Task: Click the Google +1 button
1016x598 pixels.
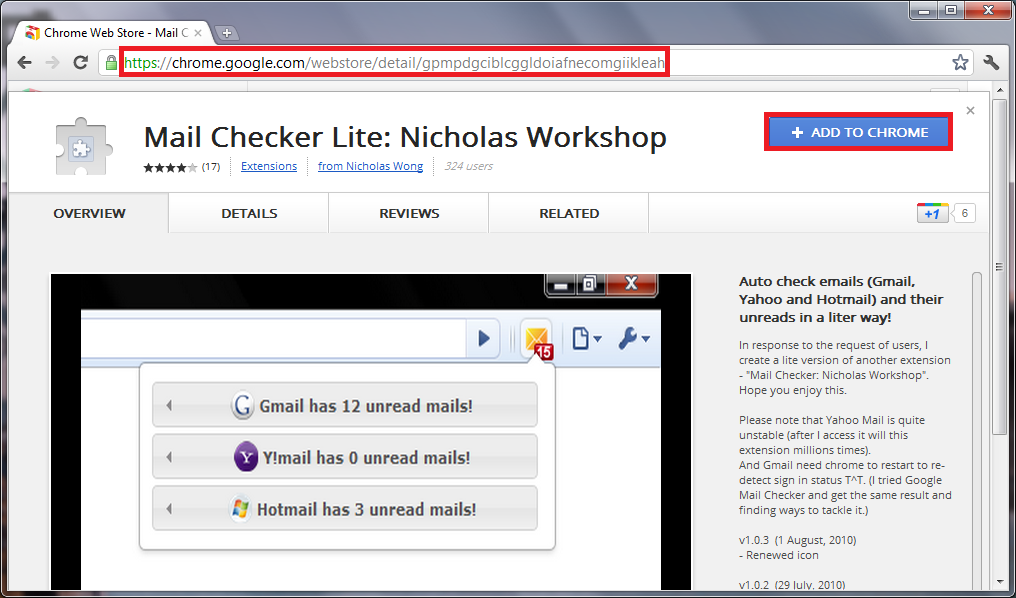Action: click(x=932, y=213)
